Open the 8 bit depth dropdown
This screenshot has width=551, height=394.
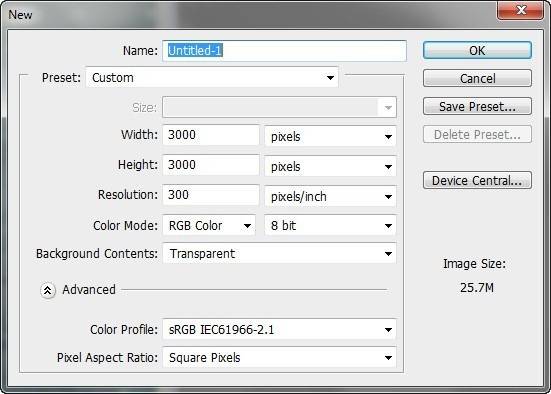(330, 225)
